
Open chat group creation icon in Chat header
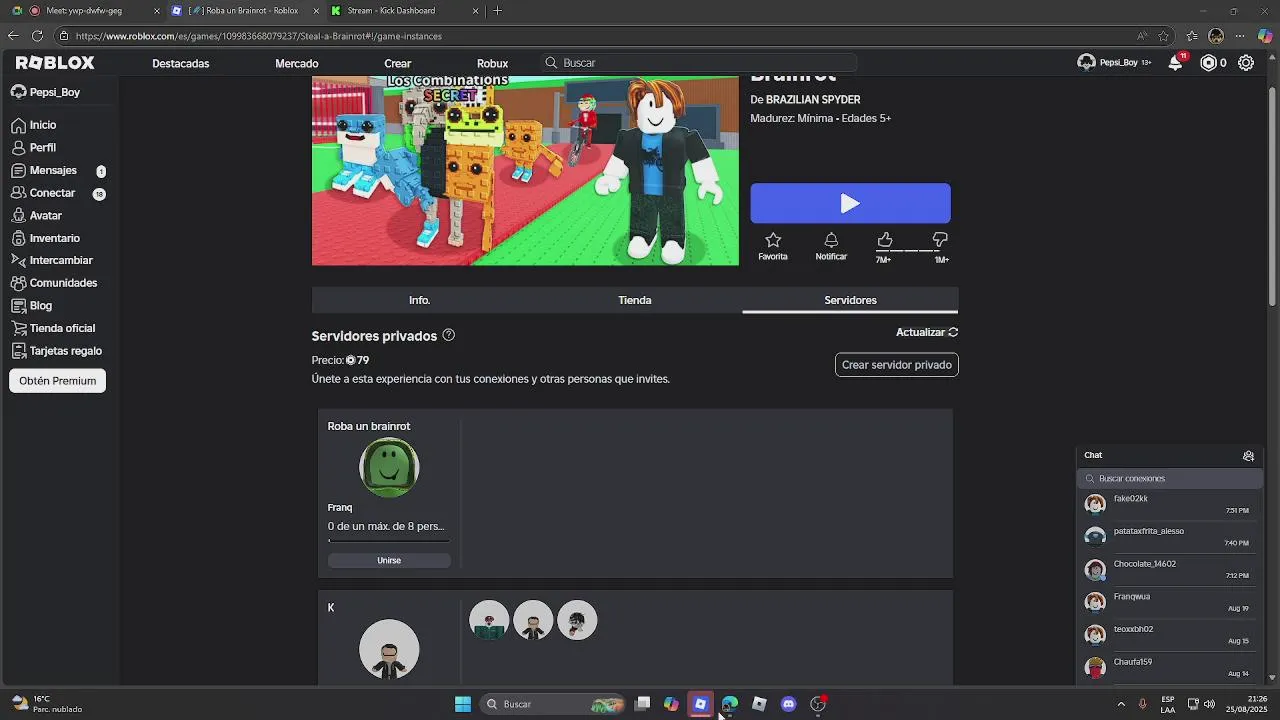pos(1248,455)
